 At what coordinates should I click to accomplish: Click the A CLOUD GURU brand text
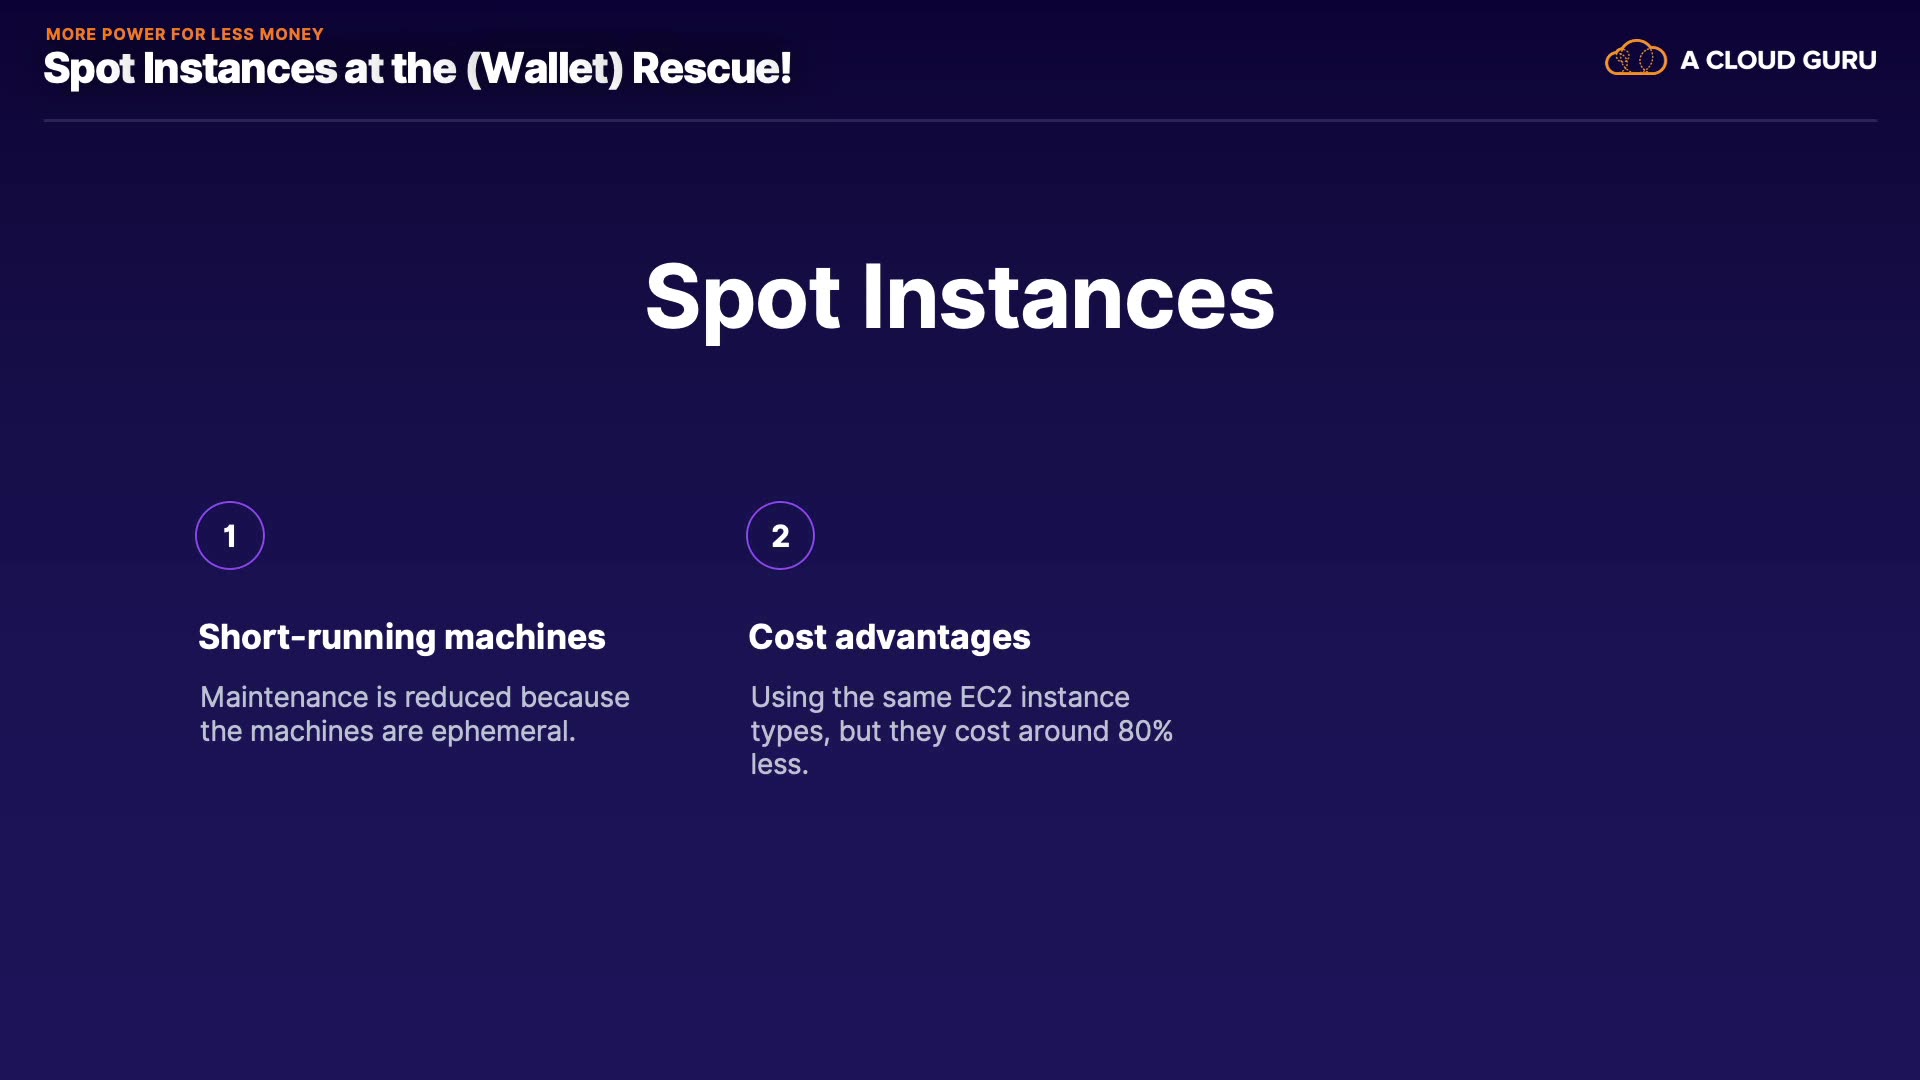pos(1778,60)
